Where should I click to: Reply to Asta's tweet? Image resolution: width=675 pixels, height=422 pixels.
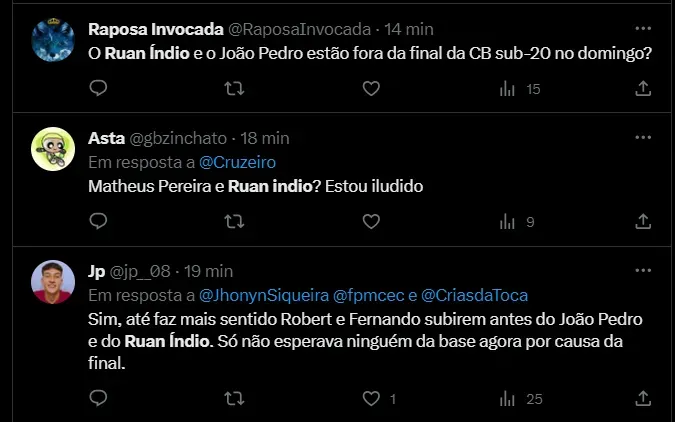pos(98,222)
